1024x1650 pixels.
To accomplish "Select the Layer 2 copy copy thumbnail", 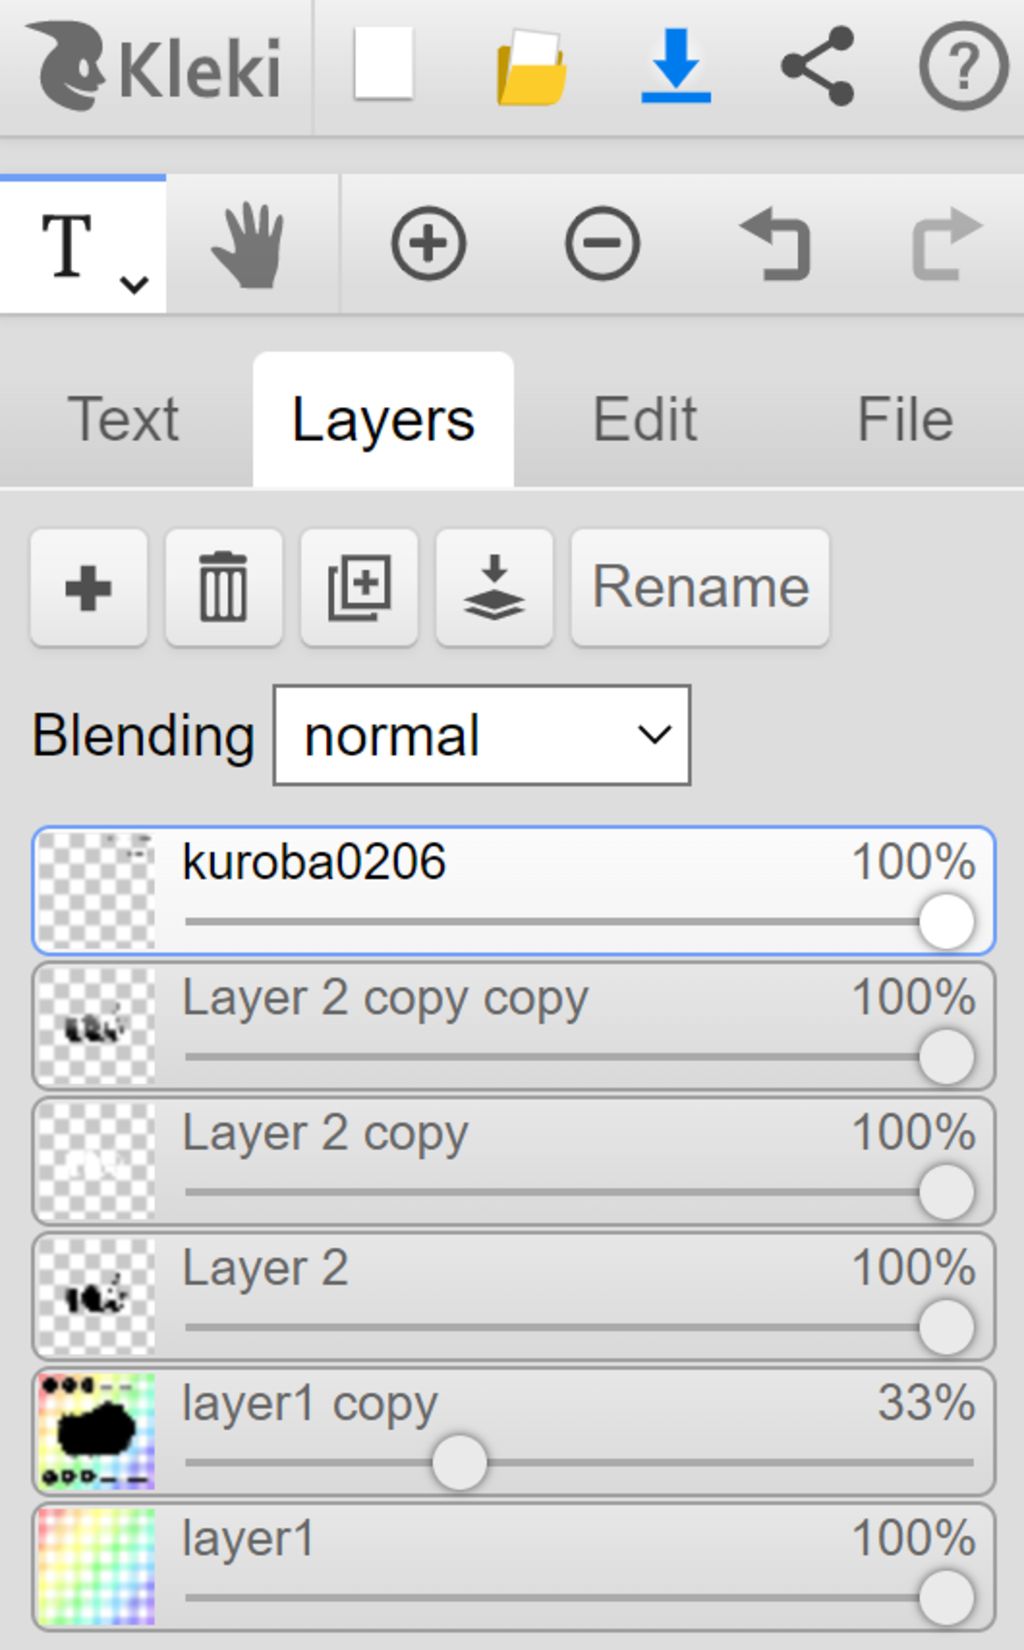I will [x=96, y=1026].
